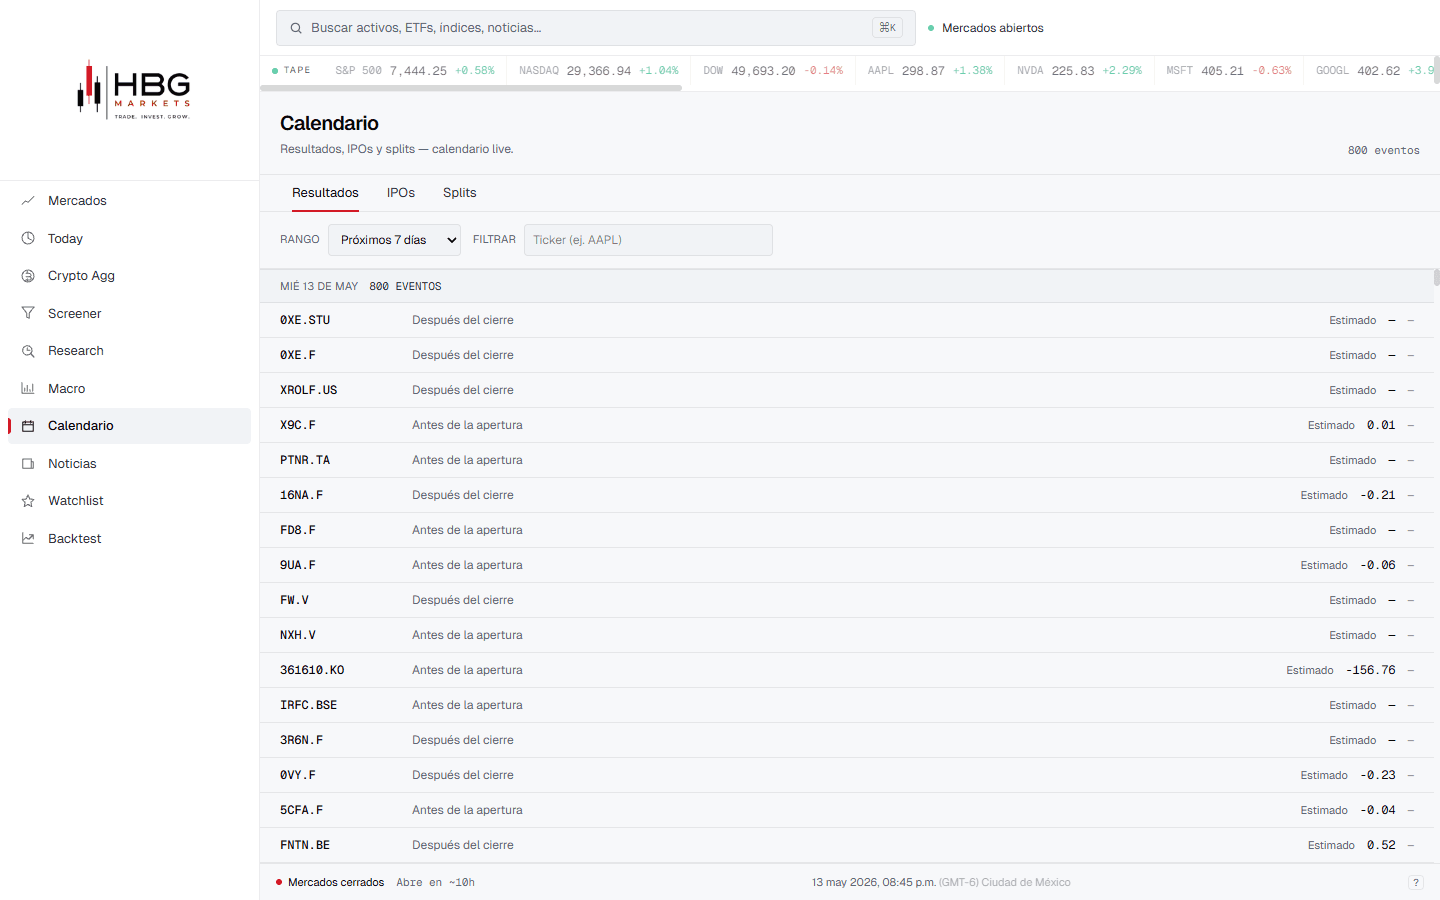Click the horizontal ticker tape scrollbar
Image resolution: width=1440 pixels, height=900 pixels.
(x=471, y=88)
